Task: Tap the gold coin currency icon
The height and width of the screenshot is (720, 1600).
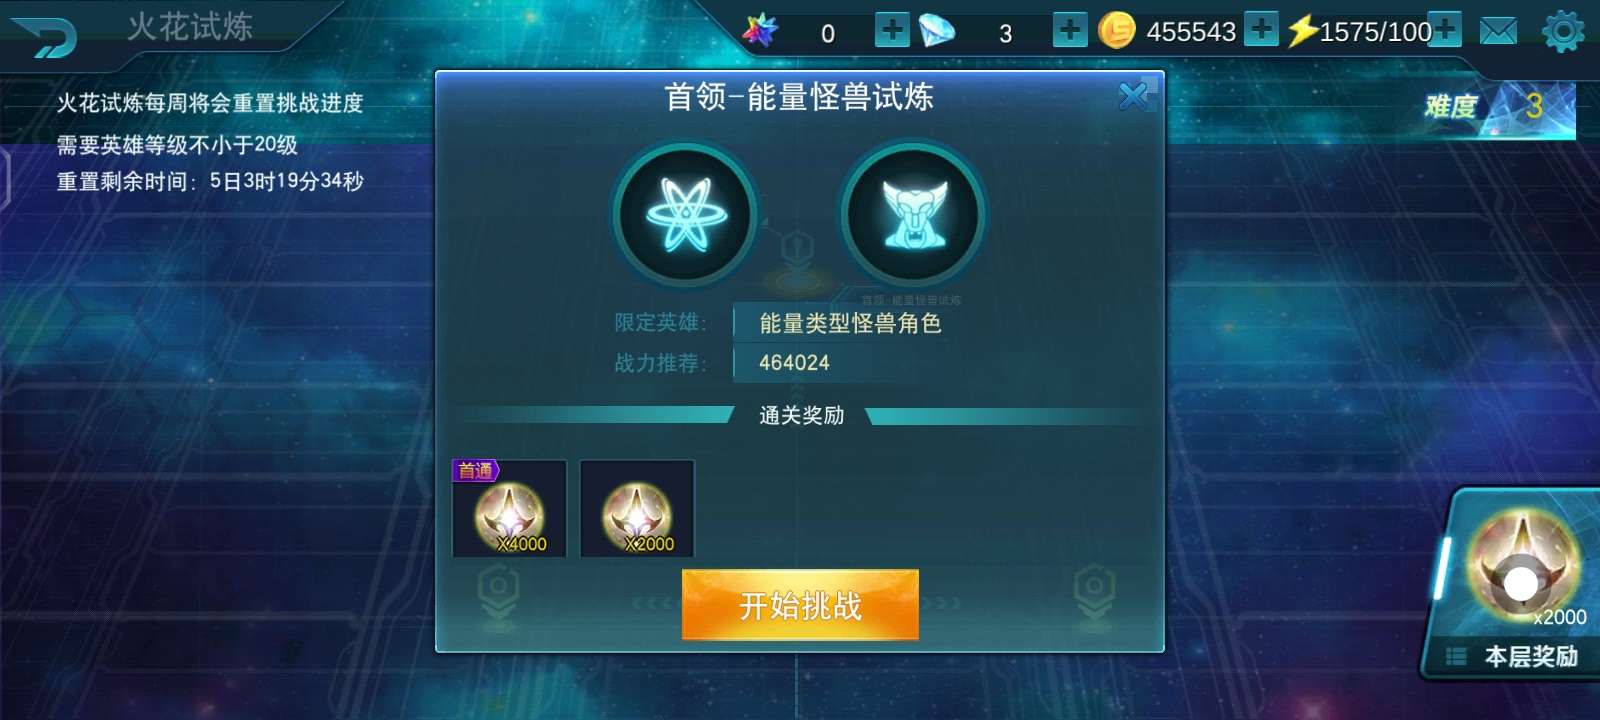Action: tap(1116, 31)
